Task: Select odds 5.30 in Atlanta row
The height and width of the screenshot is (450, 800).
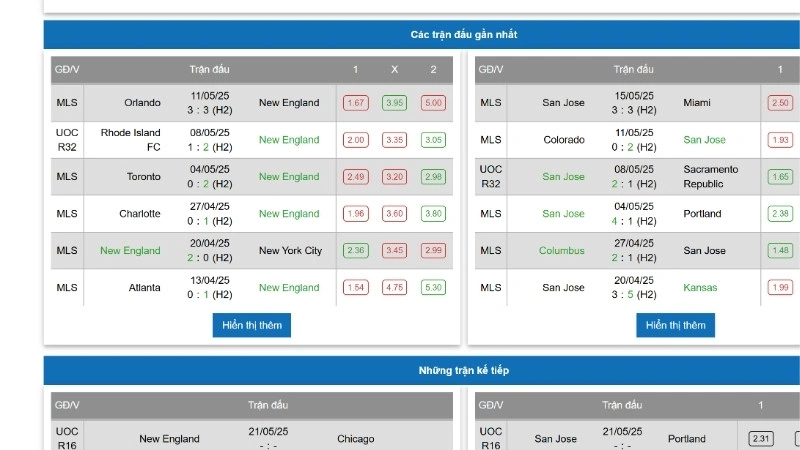Action: 433,287
